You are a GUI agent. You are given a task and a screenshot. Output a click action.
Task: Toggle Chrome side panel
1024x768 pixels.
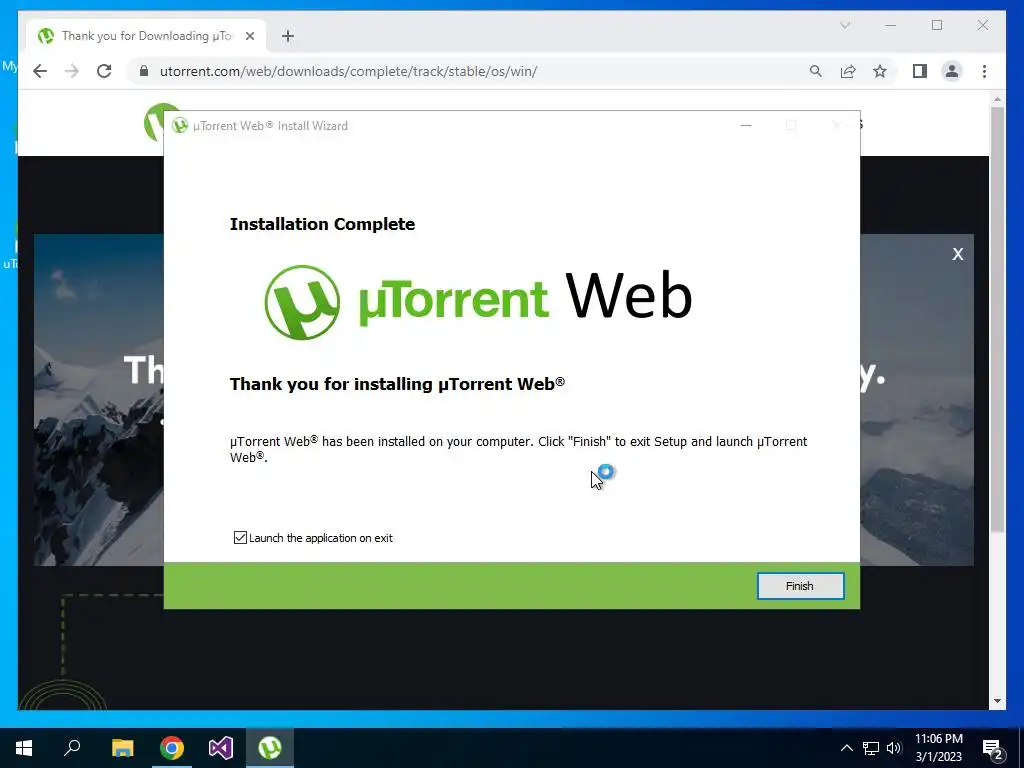coord(920,71)
